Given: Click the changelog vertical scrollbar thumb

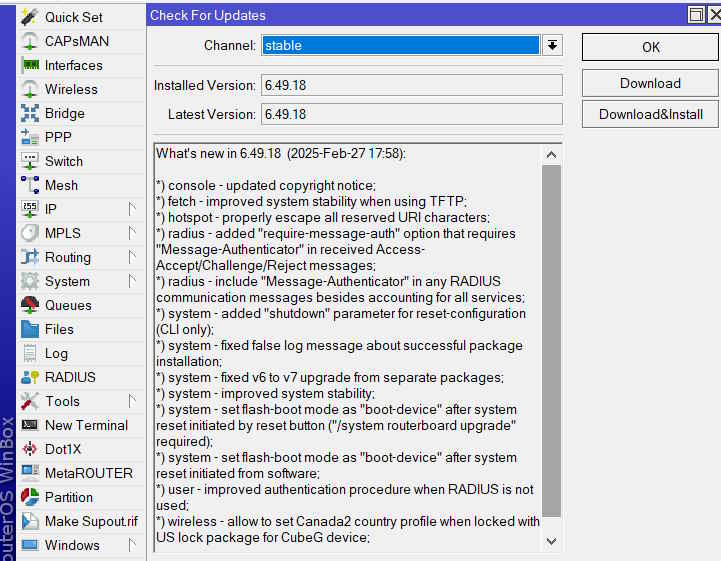Looking at the screenshot, I should 551,341.
